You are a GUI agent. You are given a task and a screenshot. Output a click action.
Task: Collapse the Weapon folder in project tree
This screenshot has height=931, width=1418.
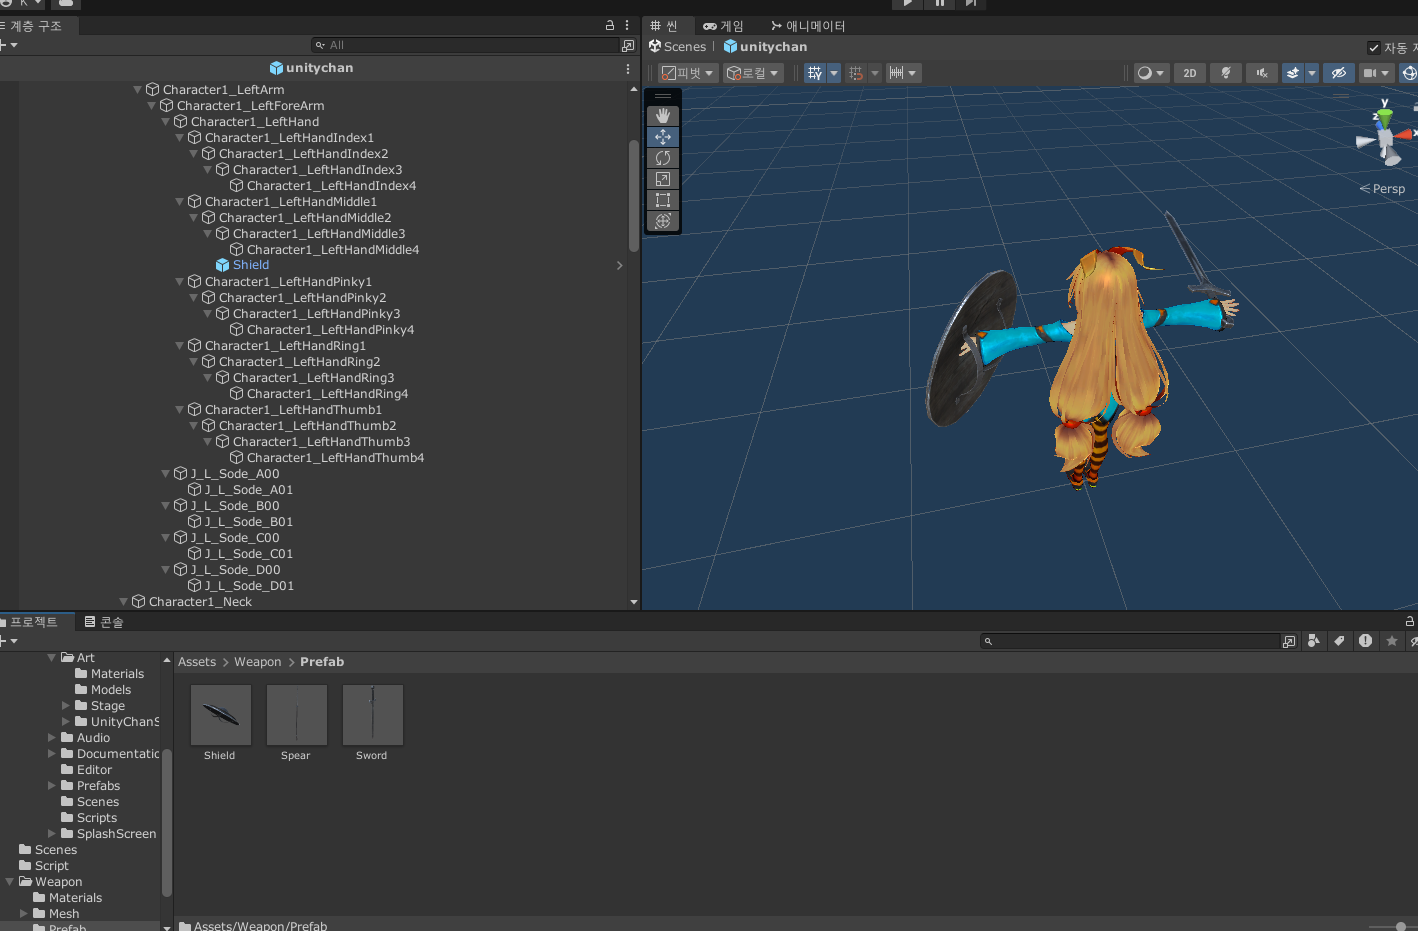pyautogui.click(x=10, y=882)
